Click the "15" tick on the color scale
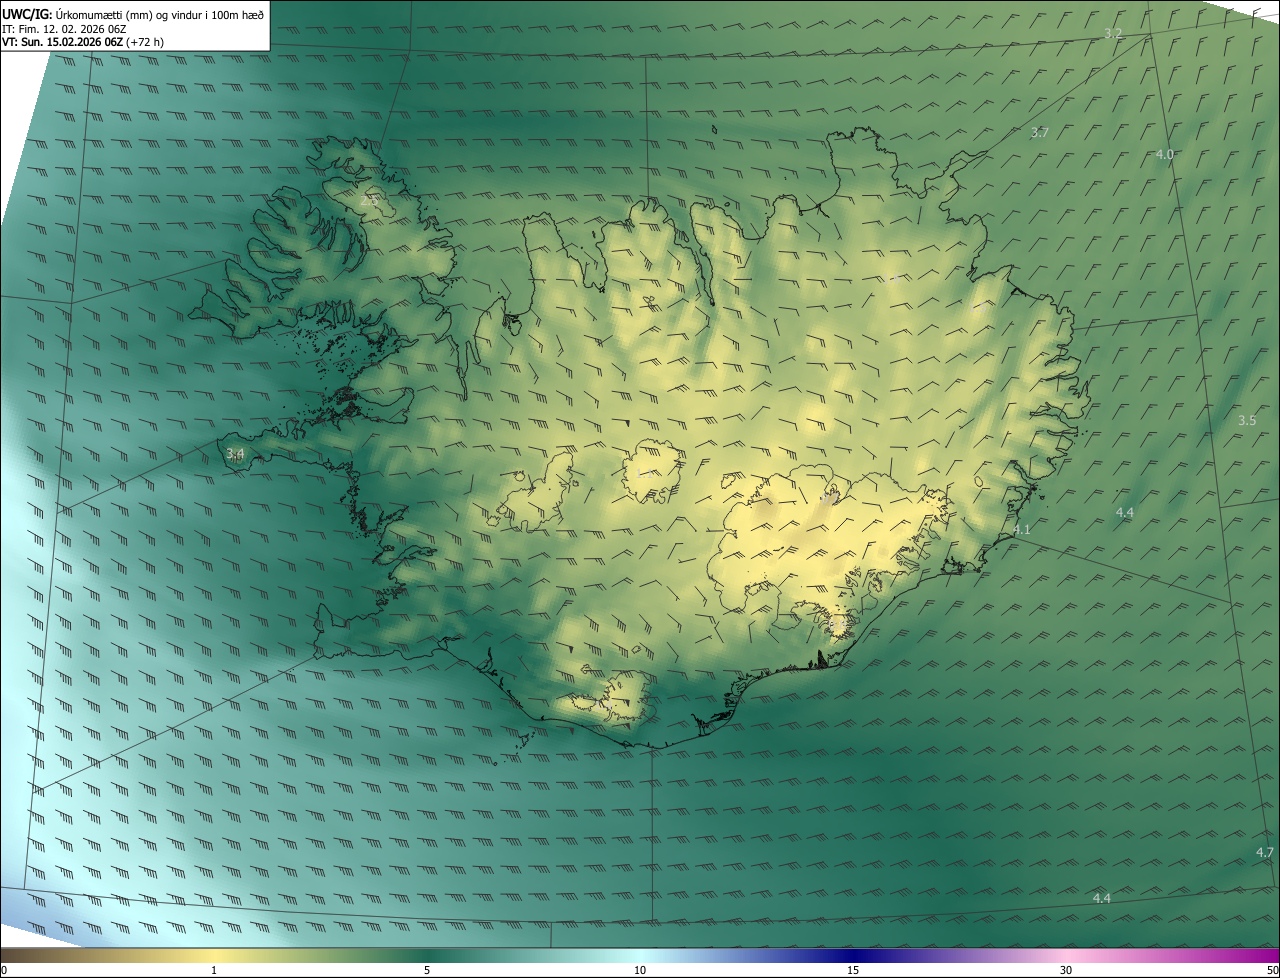Image resolution: width=1280 pixels, height=978 pixels. point(853,970)
